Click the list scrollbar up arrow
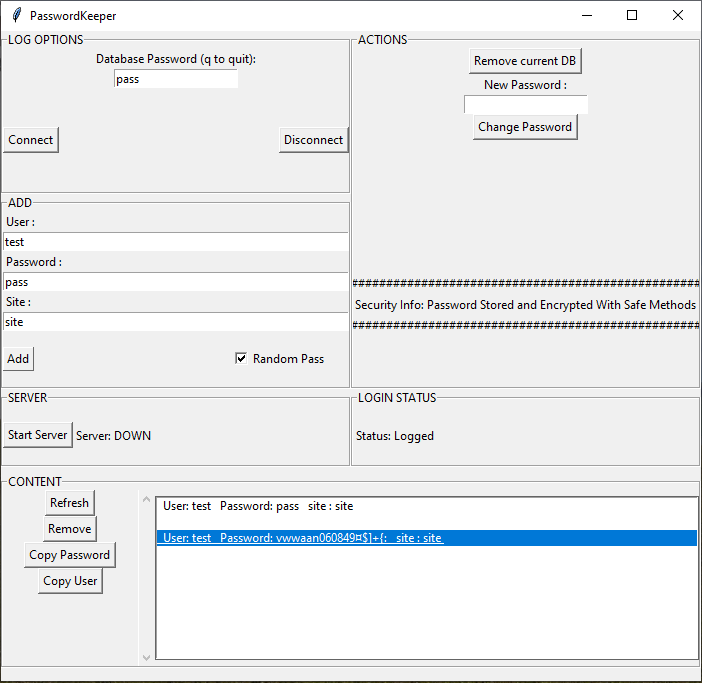The width and height of the screenshot is (702, 683). 146,499
